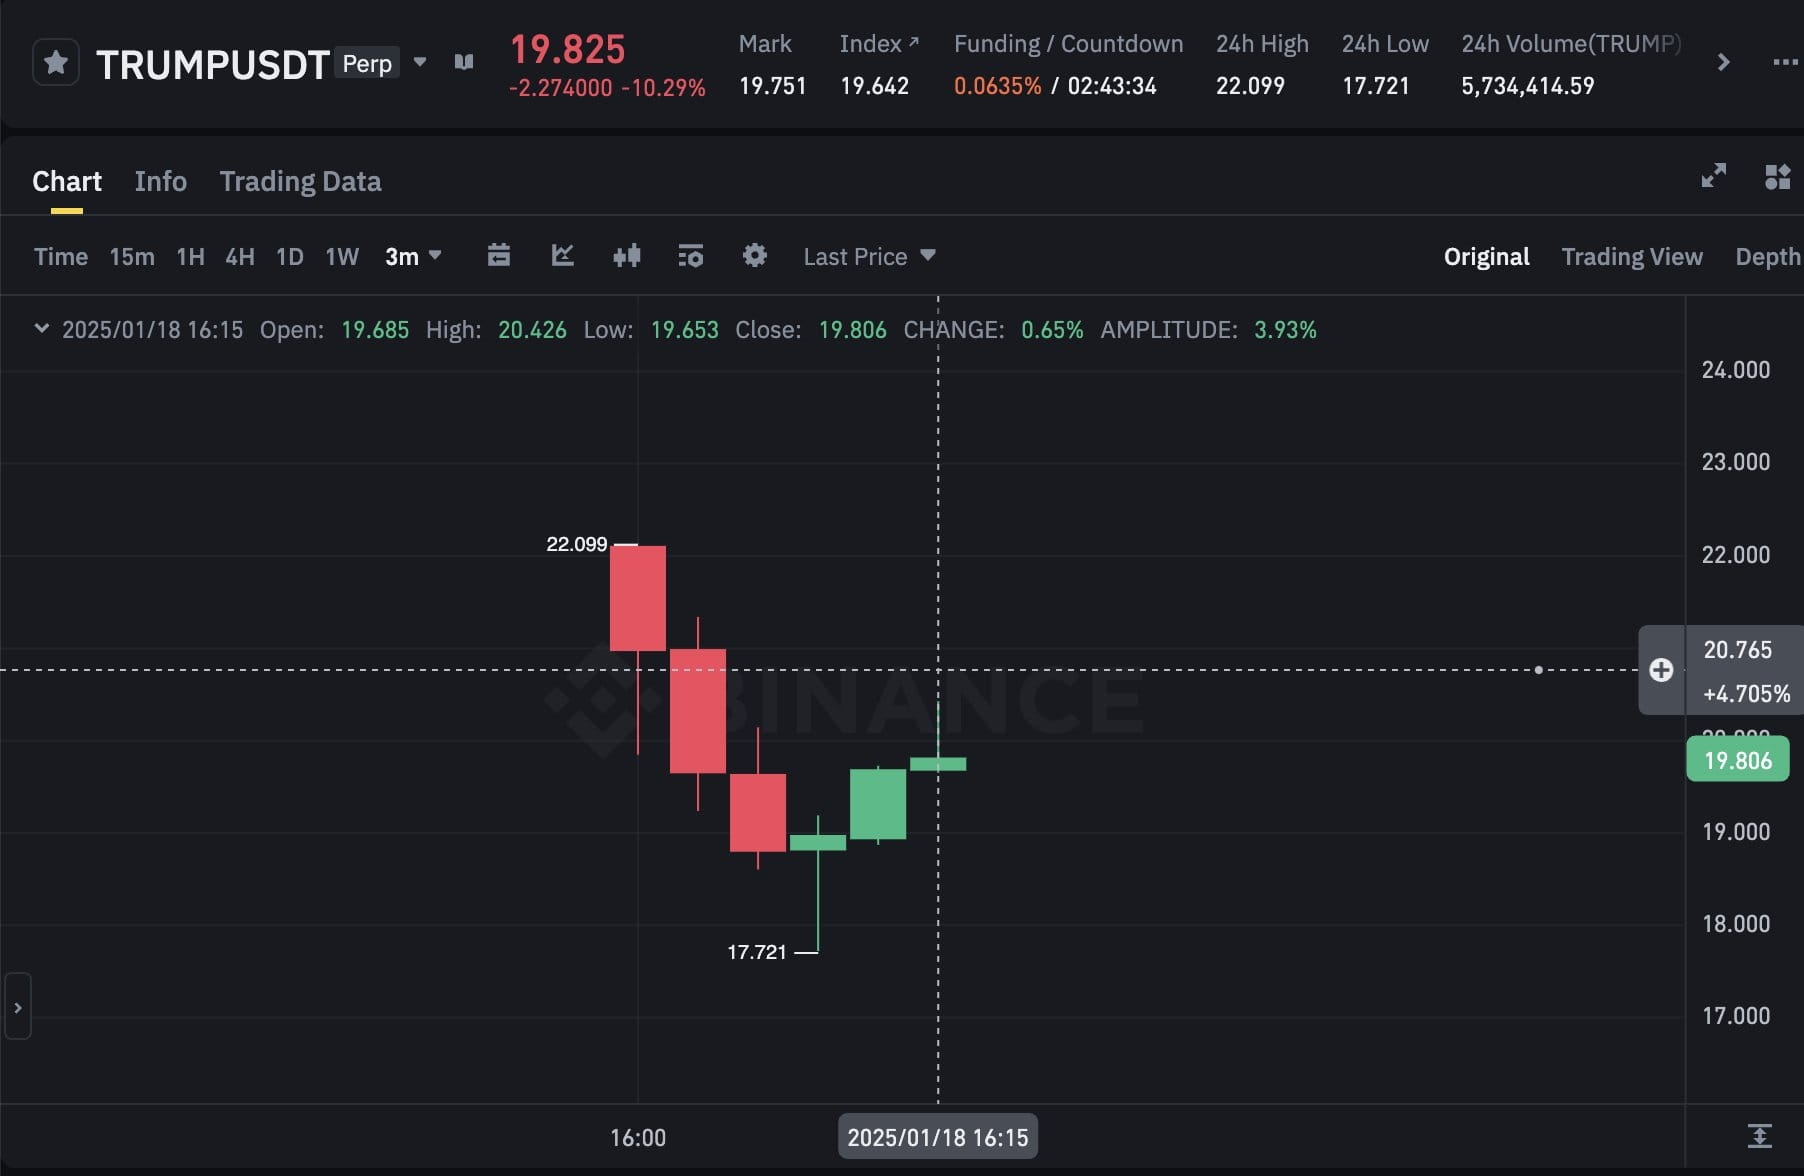The width and height of the screenshot is (1804, 1176).
Task: Click the 22.099 high marker label
Action: tap(577, 544)
